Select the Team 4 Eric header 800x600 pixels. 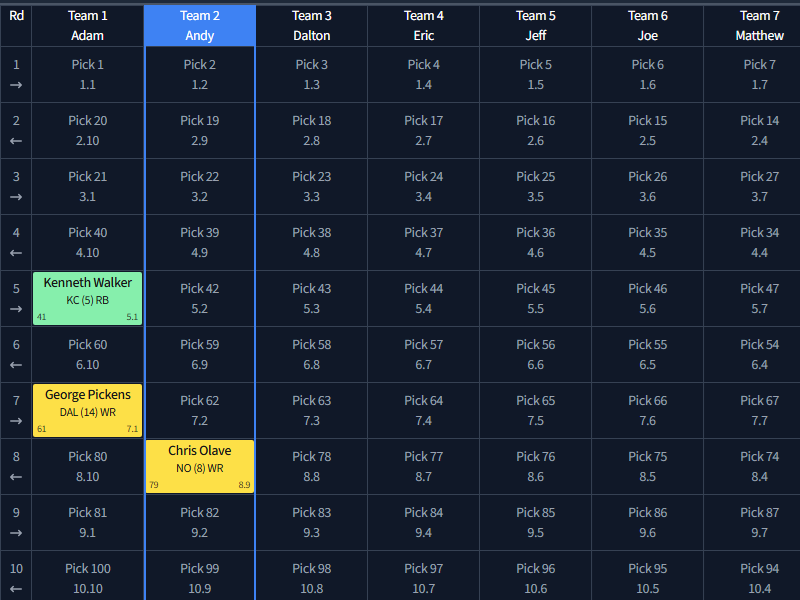423,26
